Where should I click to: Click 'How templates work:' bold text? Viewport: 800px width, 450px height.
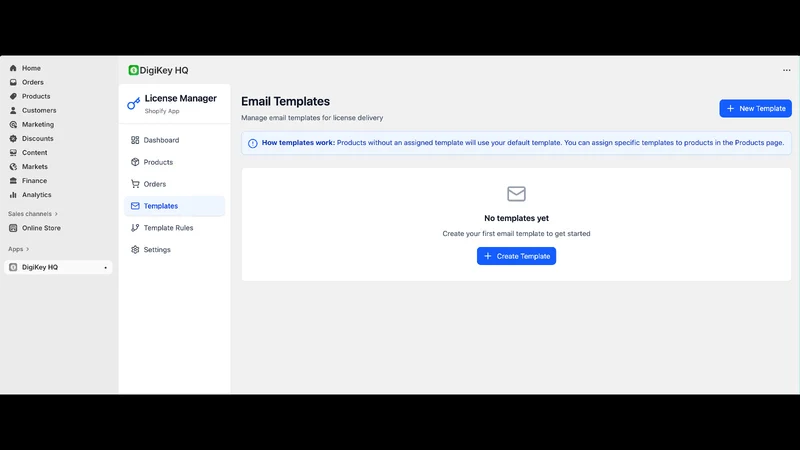coord(298,143)
